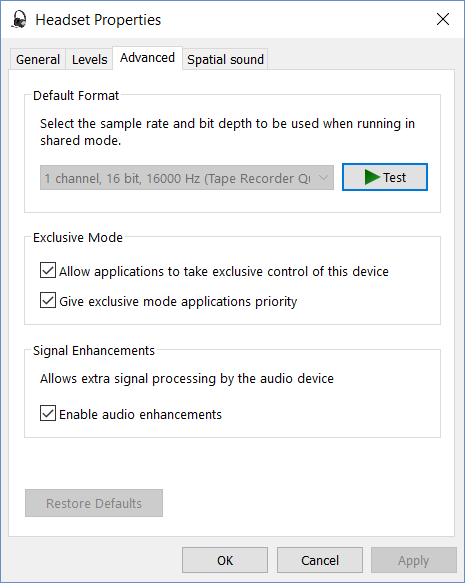Click the OK button
The image size is (465, 583).
[x=225, y=560]
